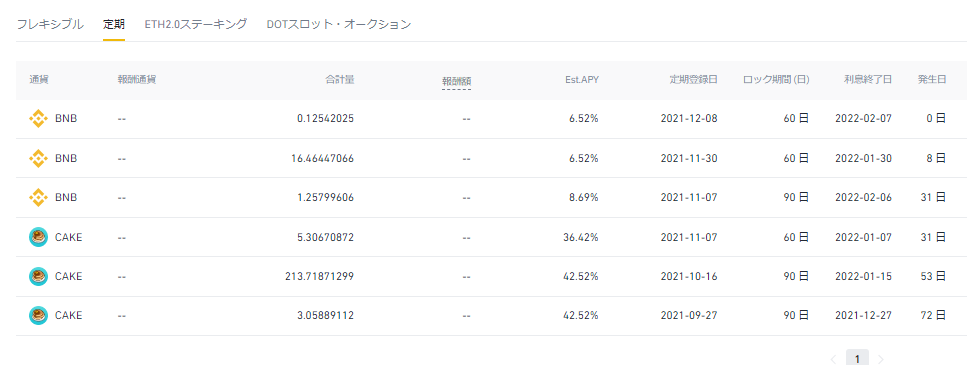Click the CAKE icon in the 213.71871299 row
Viewport: 967px width, 365px height.
click(38, 276)
